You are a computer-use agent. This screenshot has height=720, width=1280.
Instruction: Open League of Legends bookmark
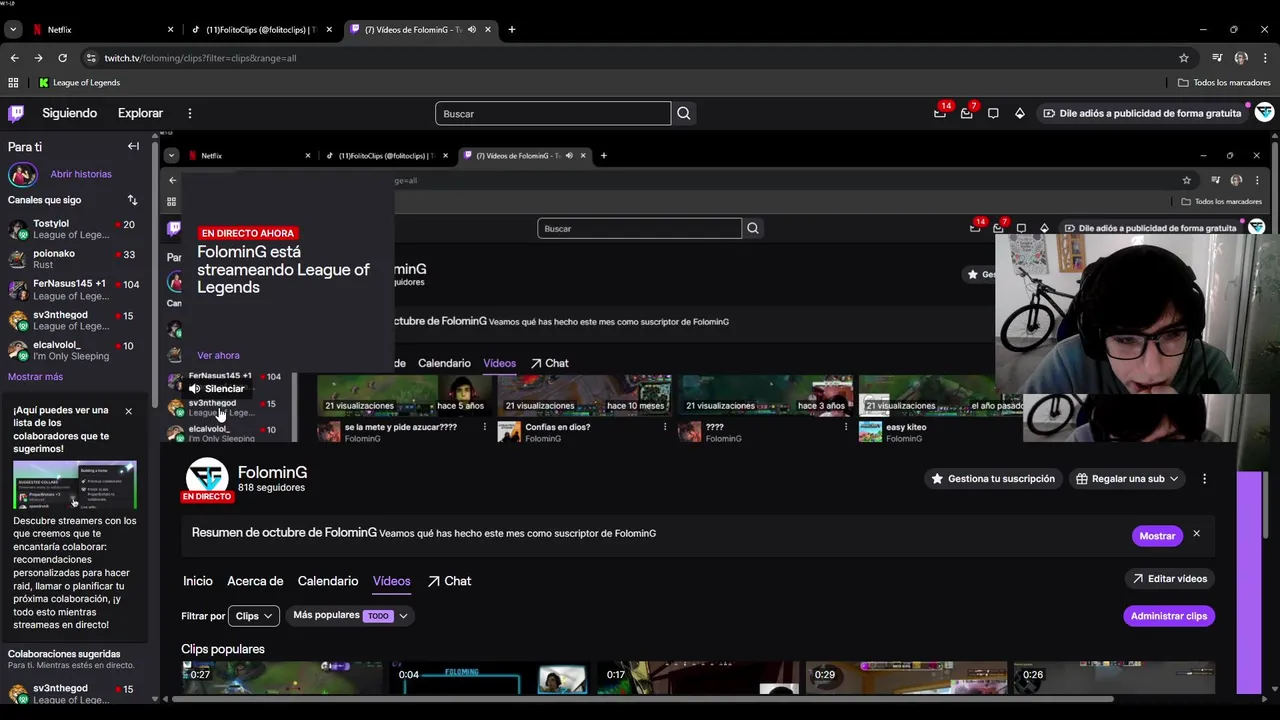click(x=79, y=82)
